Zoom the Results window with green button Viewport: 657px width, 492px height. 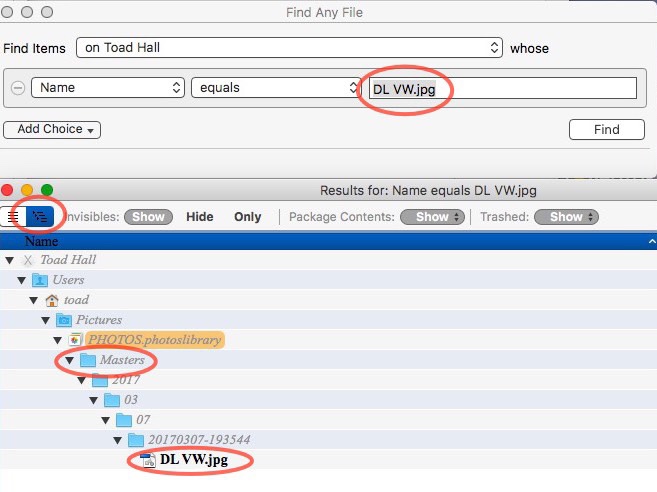[x=47, y=190]
